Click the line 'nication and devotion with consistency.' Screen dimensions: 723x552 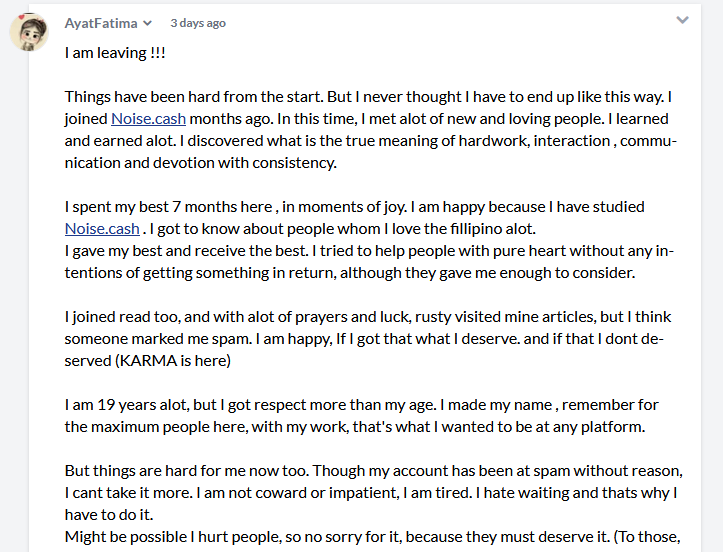point(201,163)
